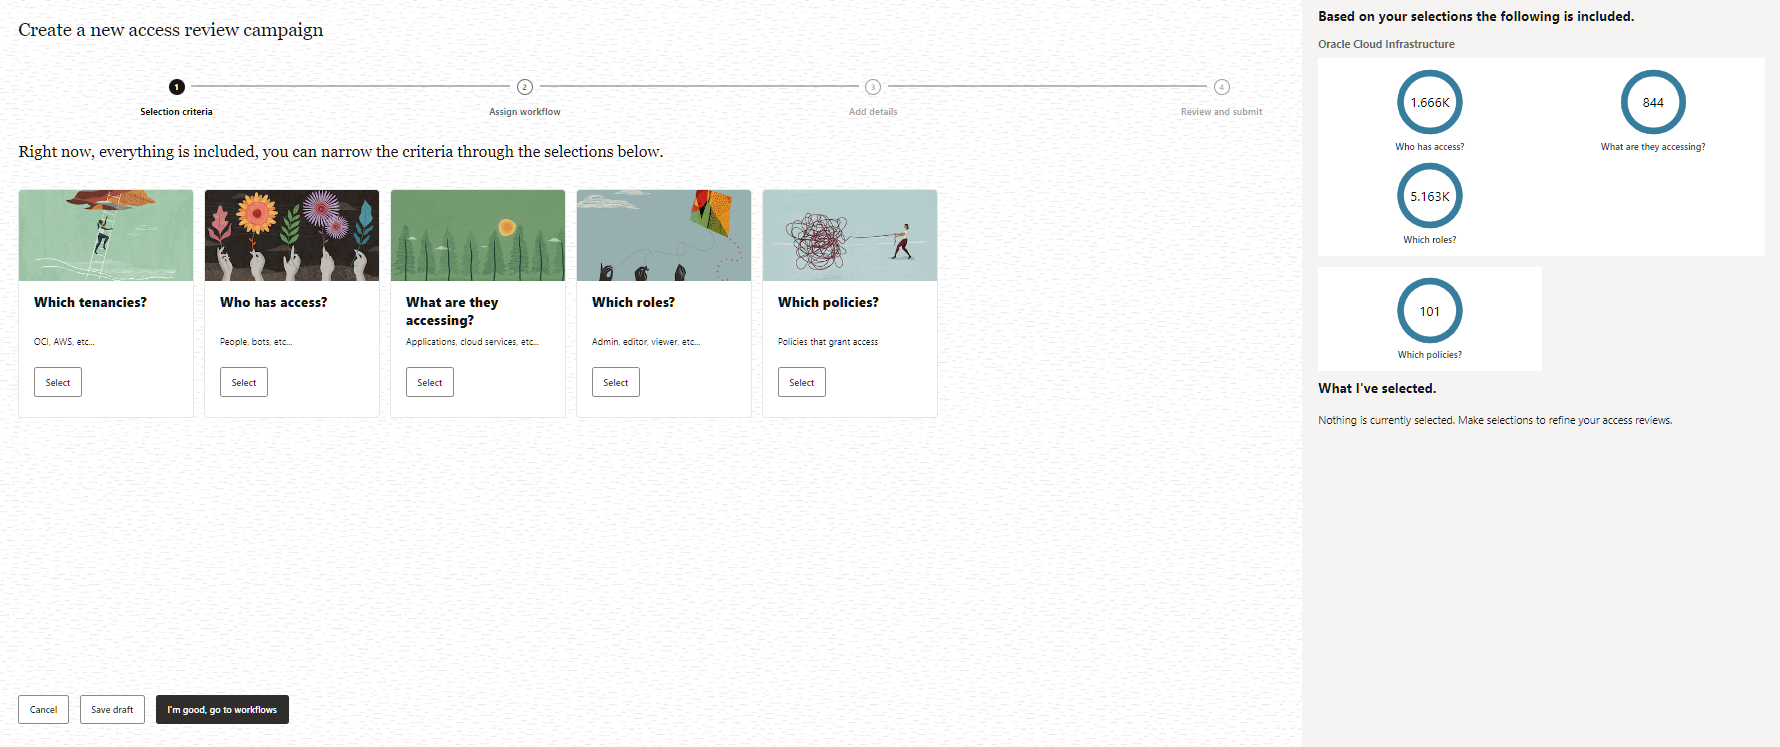Click Select under Who has access
The height and width of the screenshot is (747, 1780).
pyautogui.click(x=244, y=382)
